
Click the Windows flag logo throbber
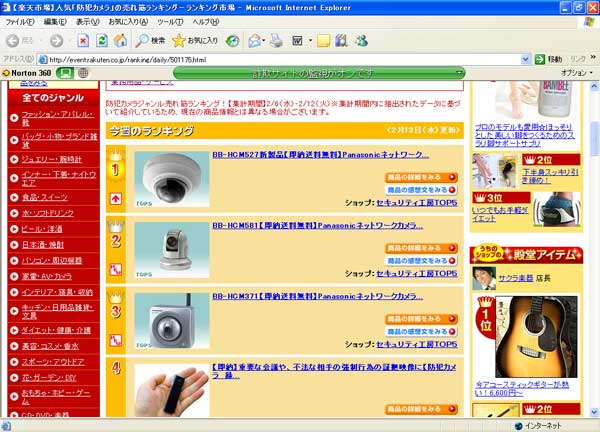pyautogui.click(x=589, y=22)
